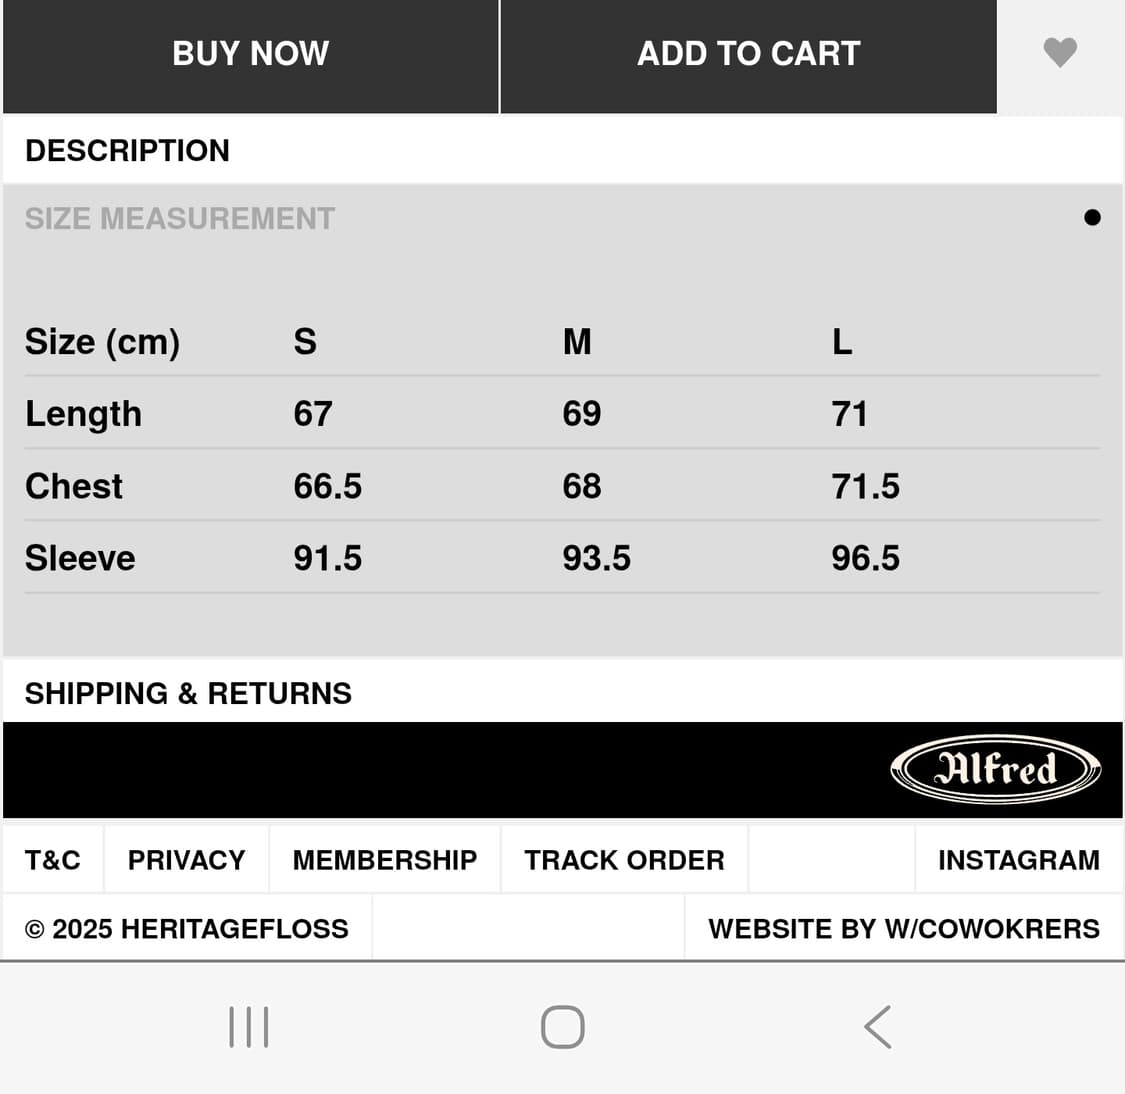Open the T&C footer link
The image size is (1125, 1094).
tap(53, 860)
